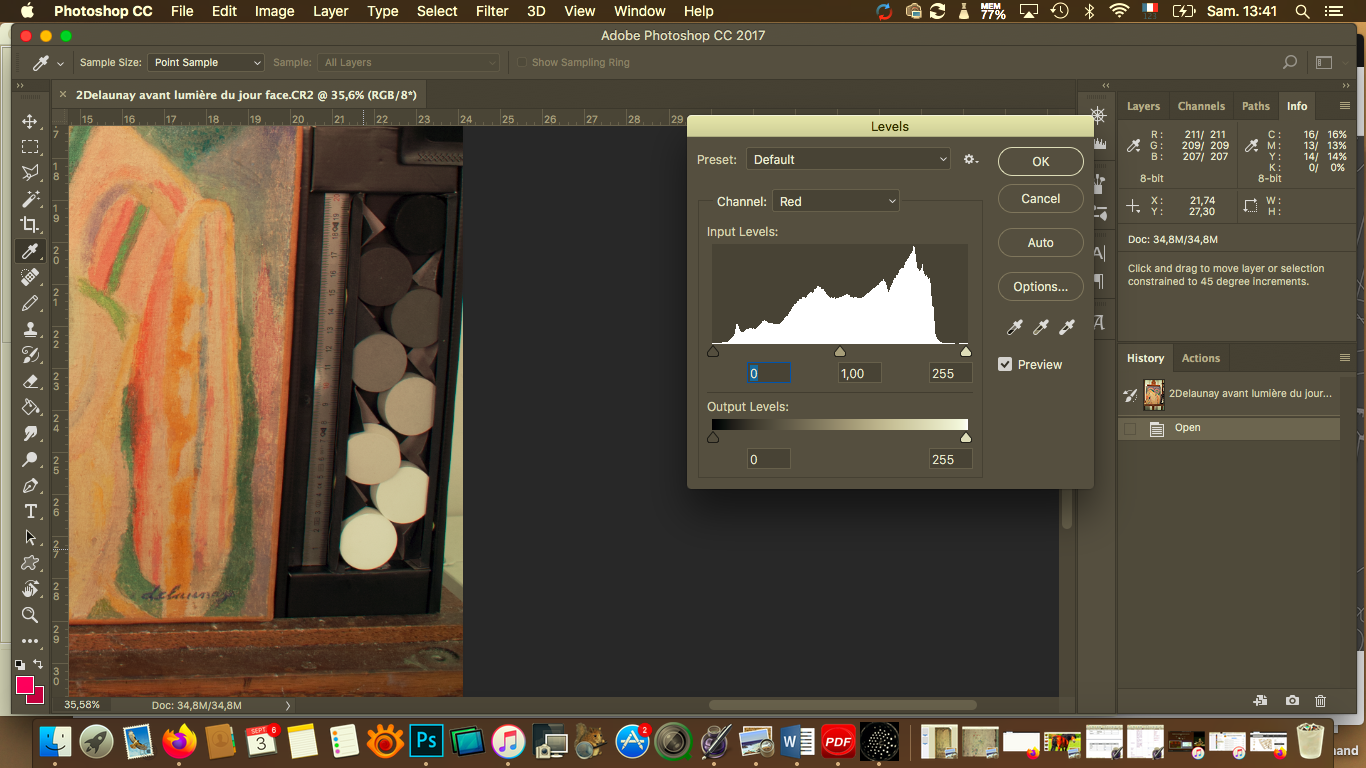
Task: Select the Polygonal Lasso tool
Action: click(30, 173)
